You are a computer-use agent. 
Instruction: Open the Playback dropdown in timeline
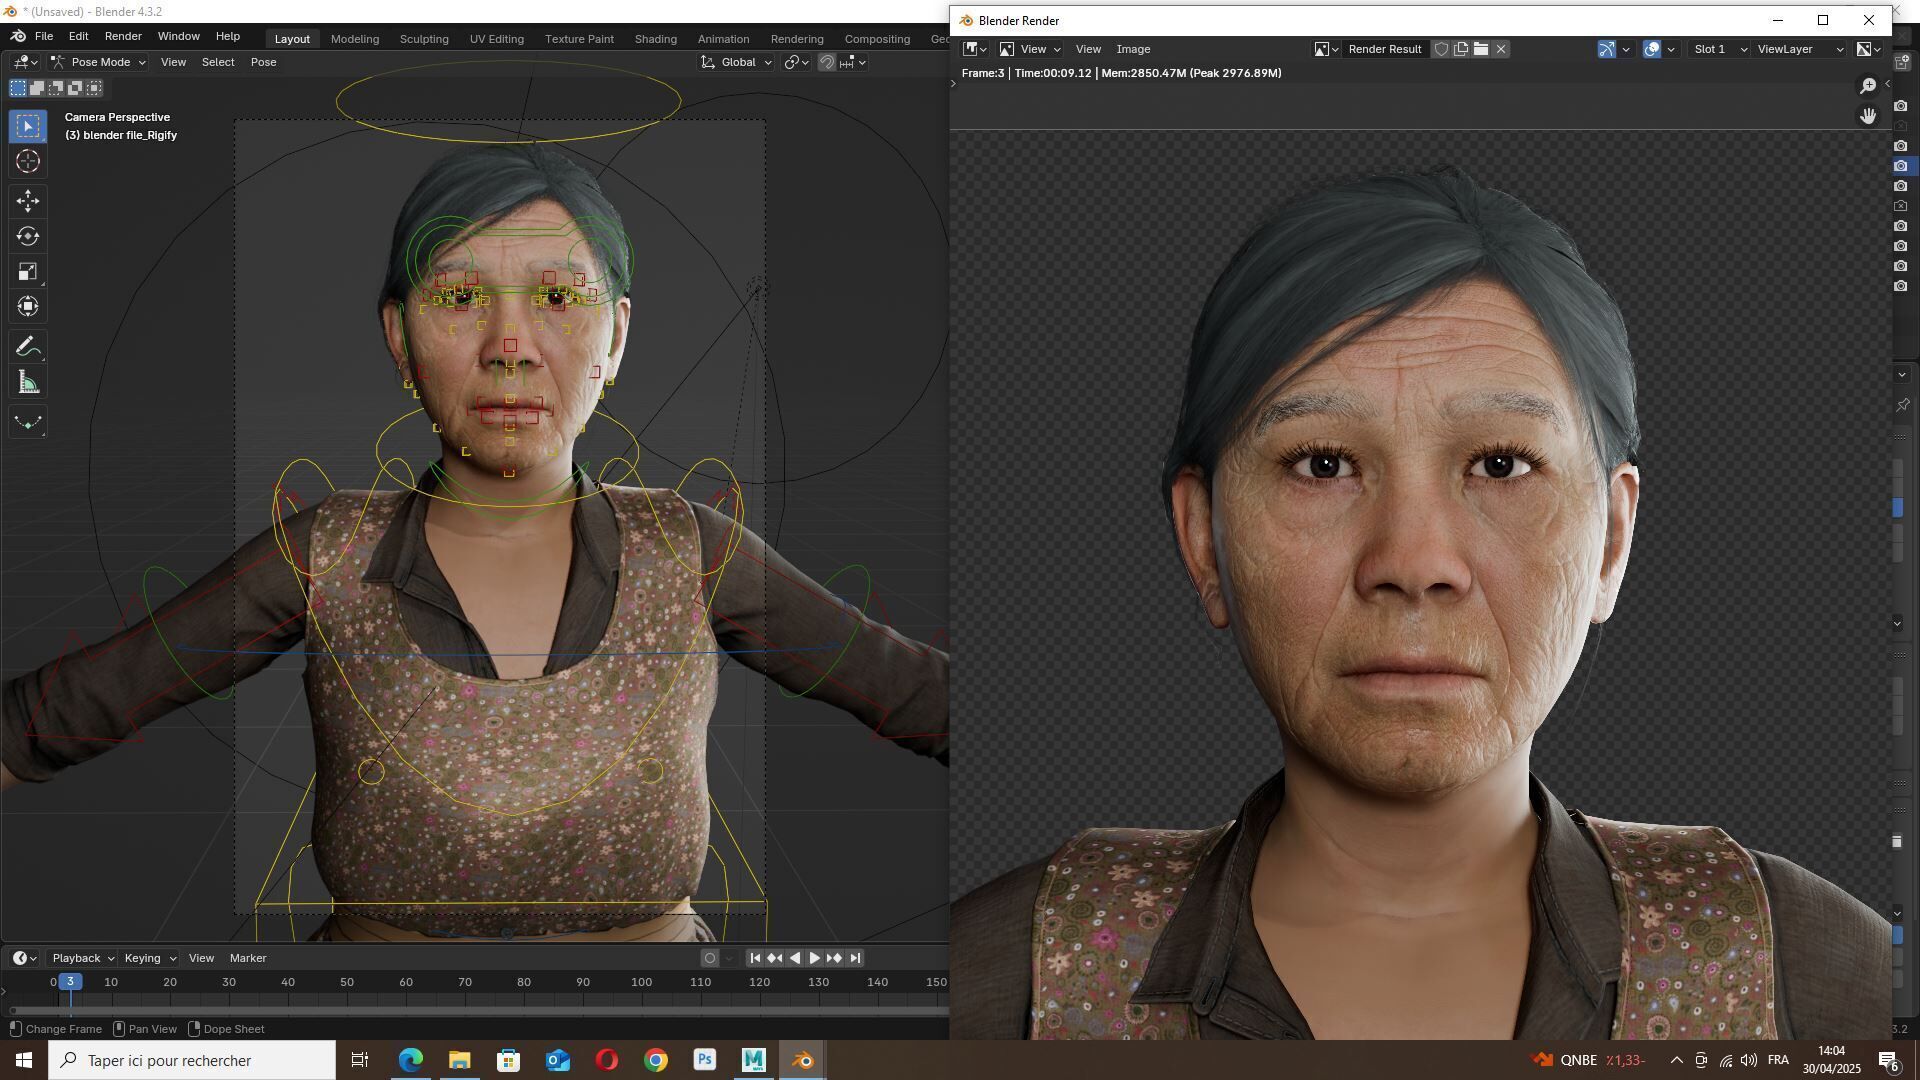82,958
